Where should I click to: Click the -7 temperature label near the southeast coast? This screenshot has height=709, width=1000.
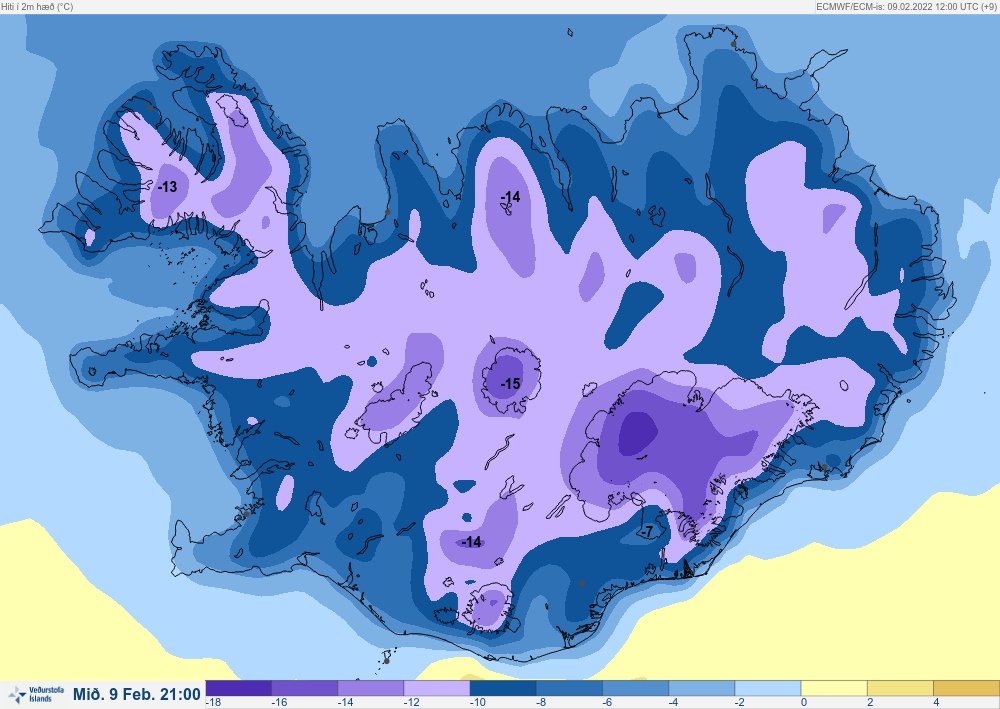[647, 531]
